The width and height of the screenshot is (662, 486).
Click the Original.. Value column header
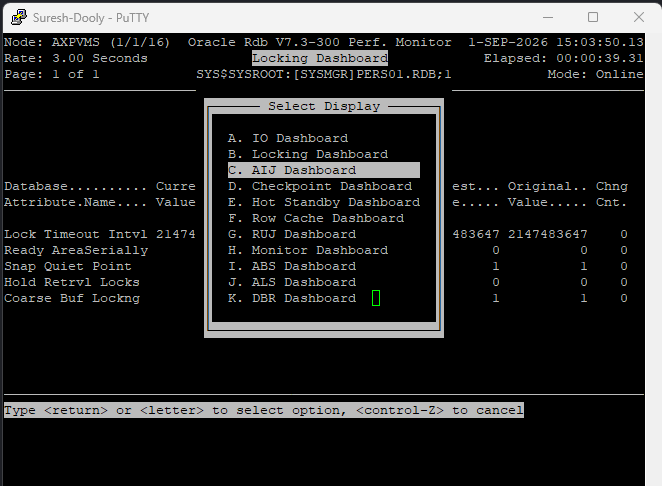click(547, 194)
